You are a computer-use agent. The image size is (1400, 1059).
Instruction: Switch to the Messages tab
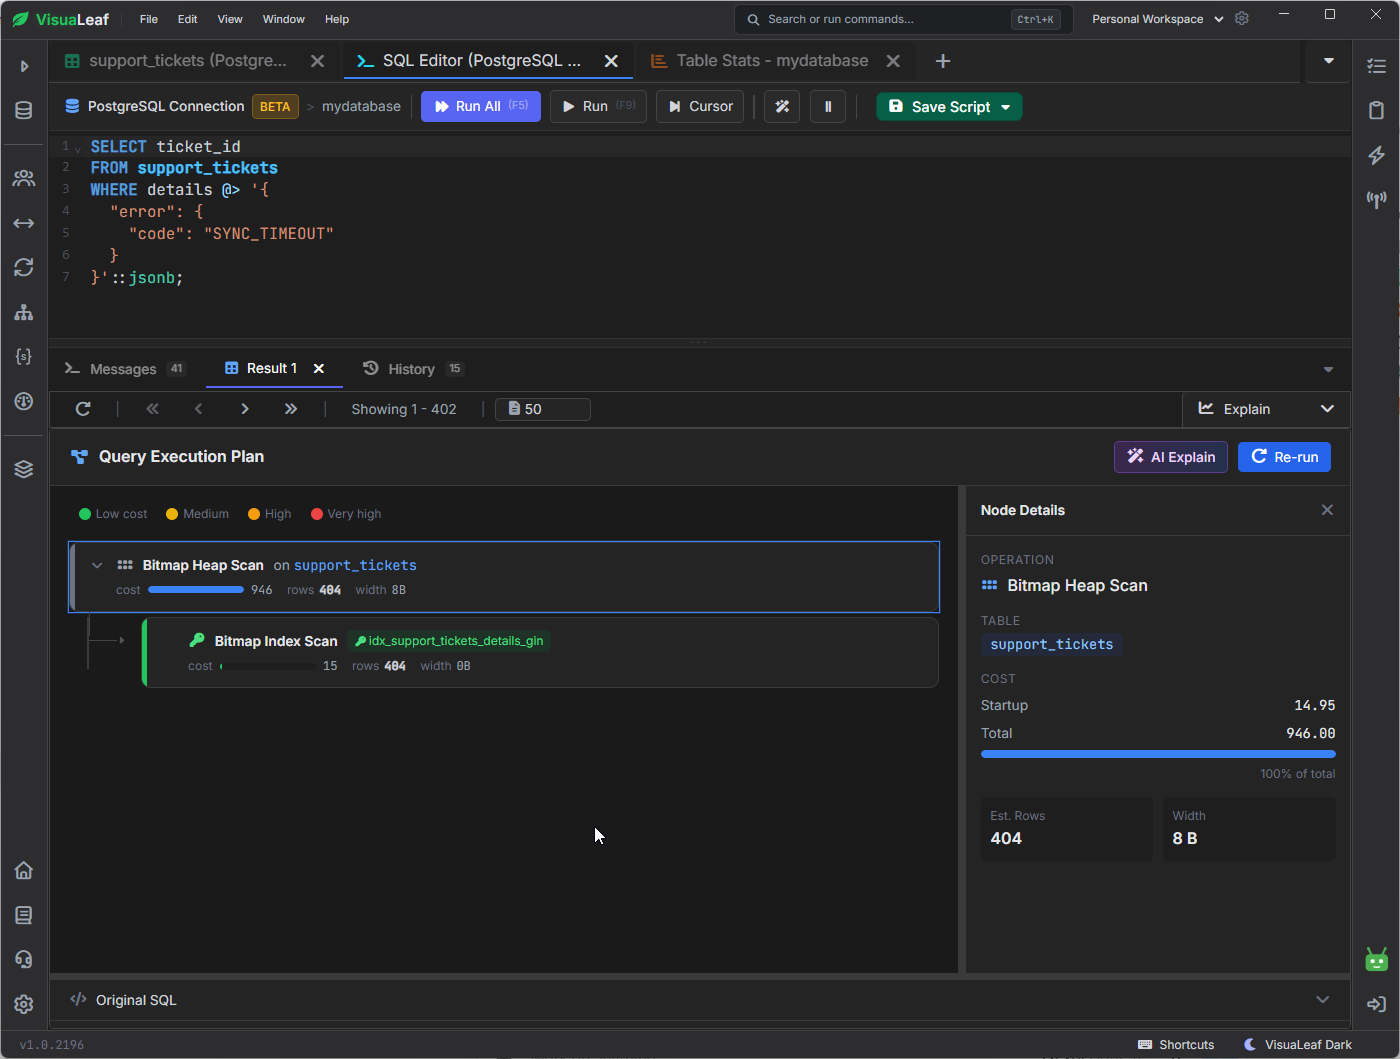[125, 369]
